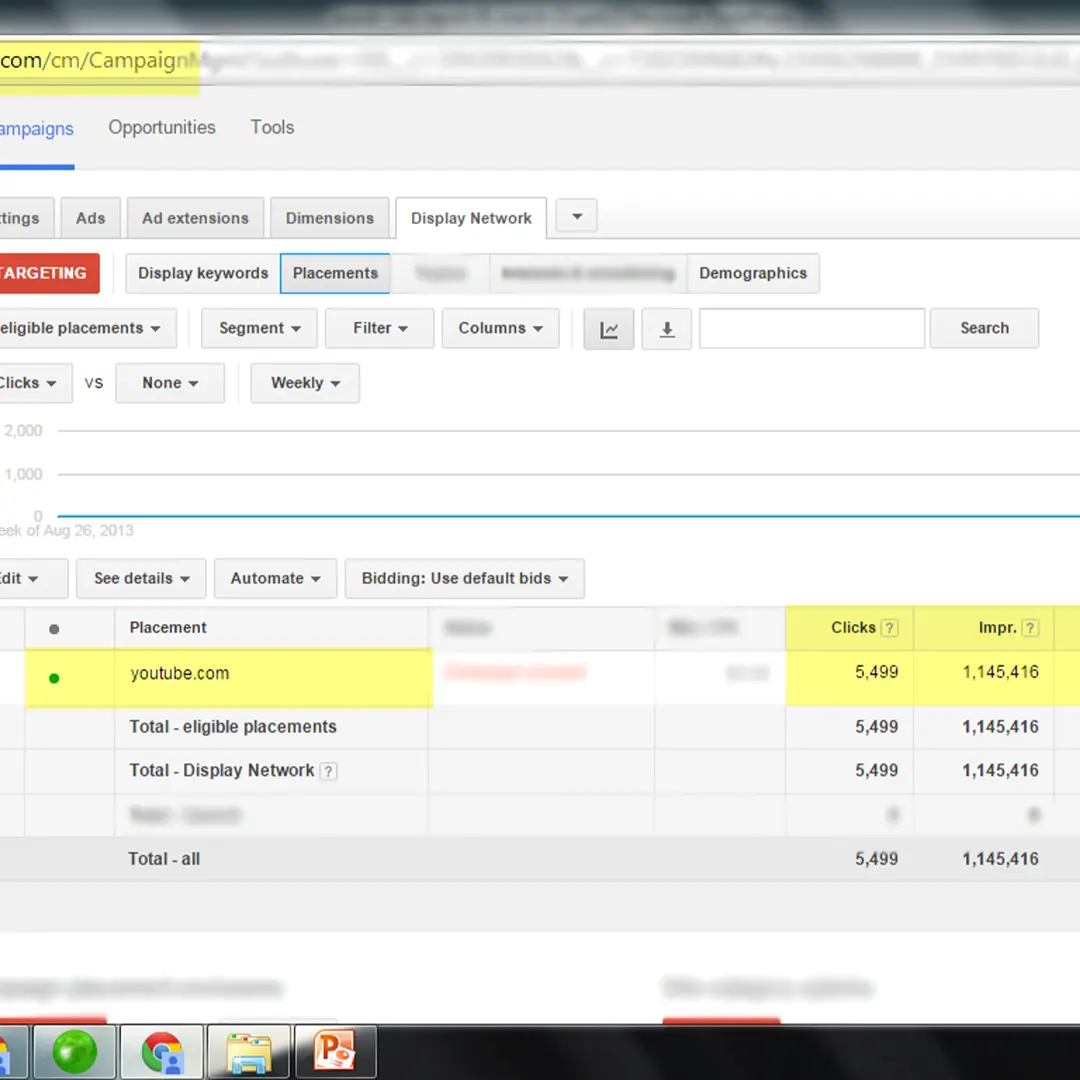Image resolution: width=1080 pixels, height=1080 pixels.
Task: Switch to the Ad extensions tab
Action: pos(195,218)
